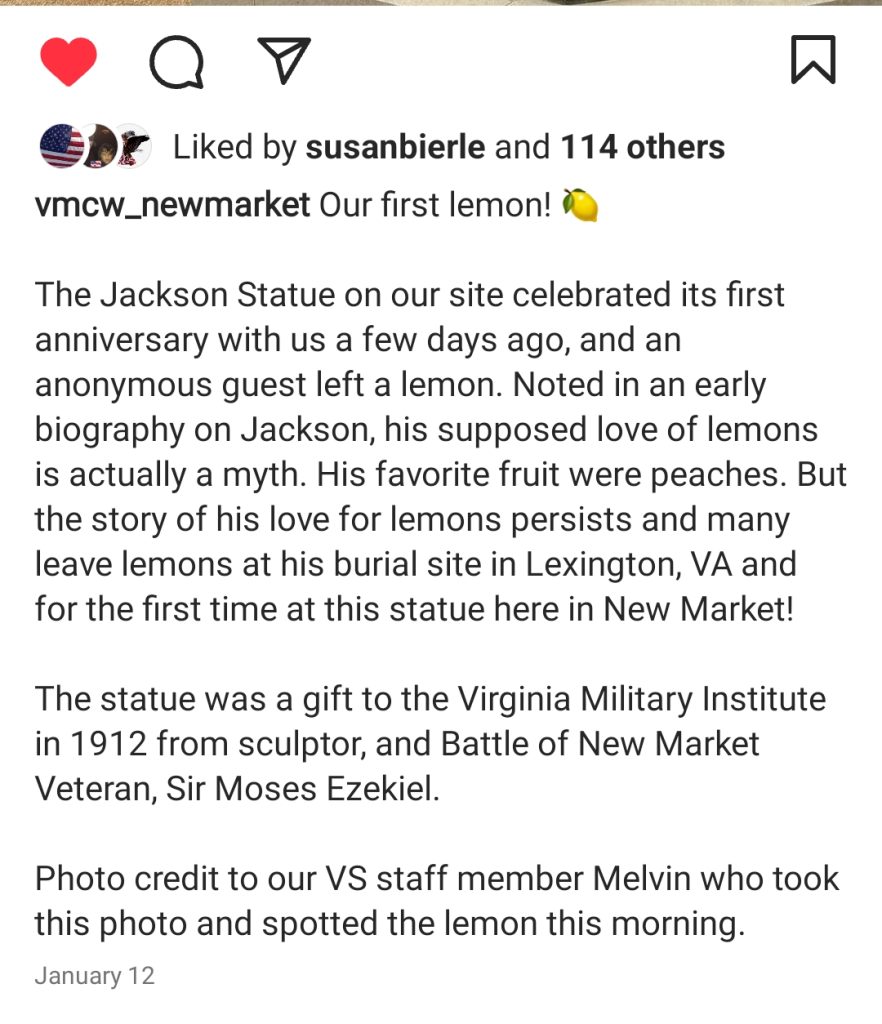The width and height of the screenshot is (882, 1024).
Task: Open susanbierle's profile
Action: coord(395,147)
